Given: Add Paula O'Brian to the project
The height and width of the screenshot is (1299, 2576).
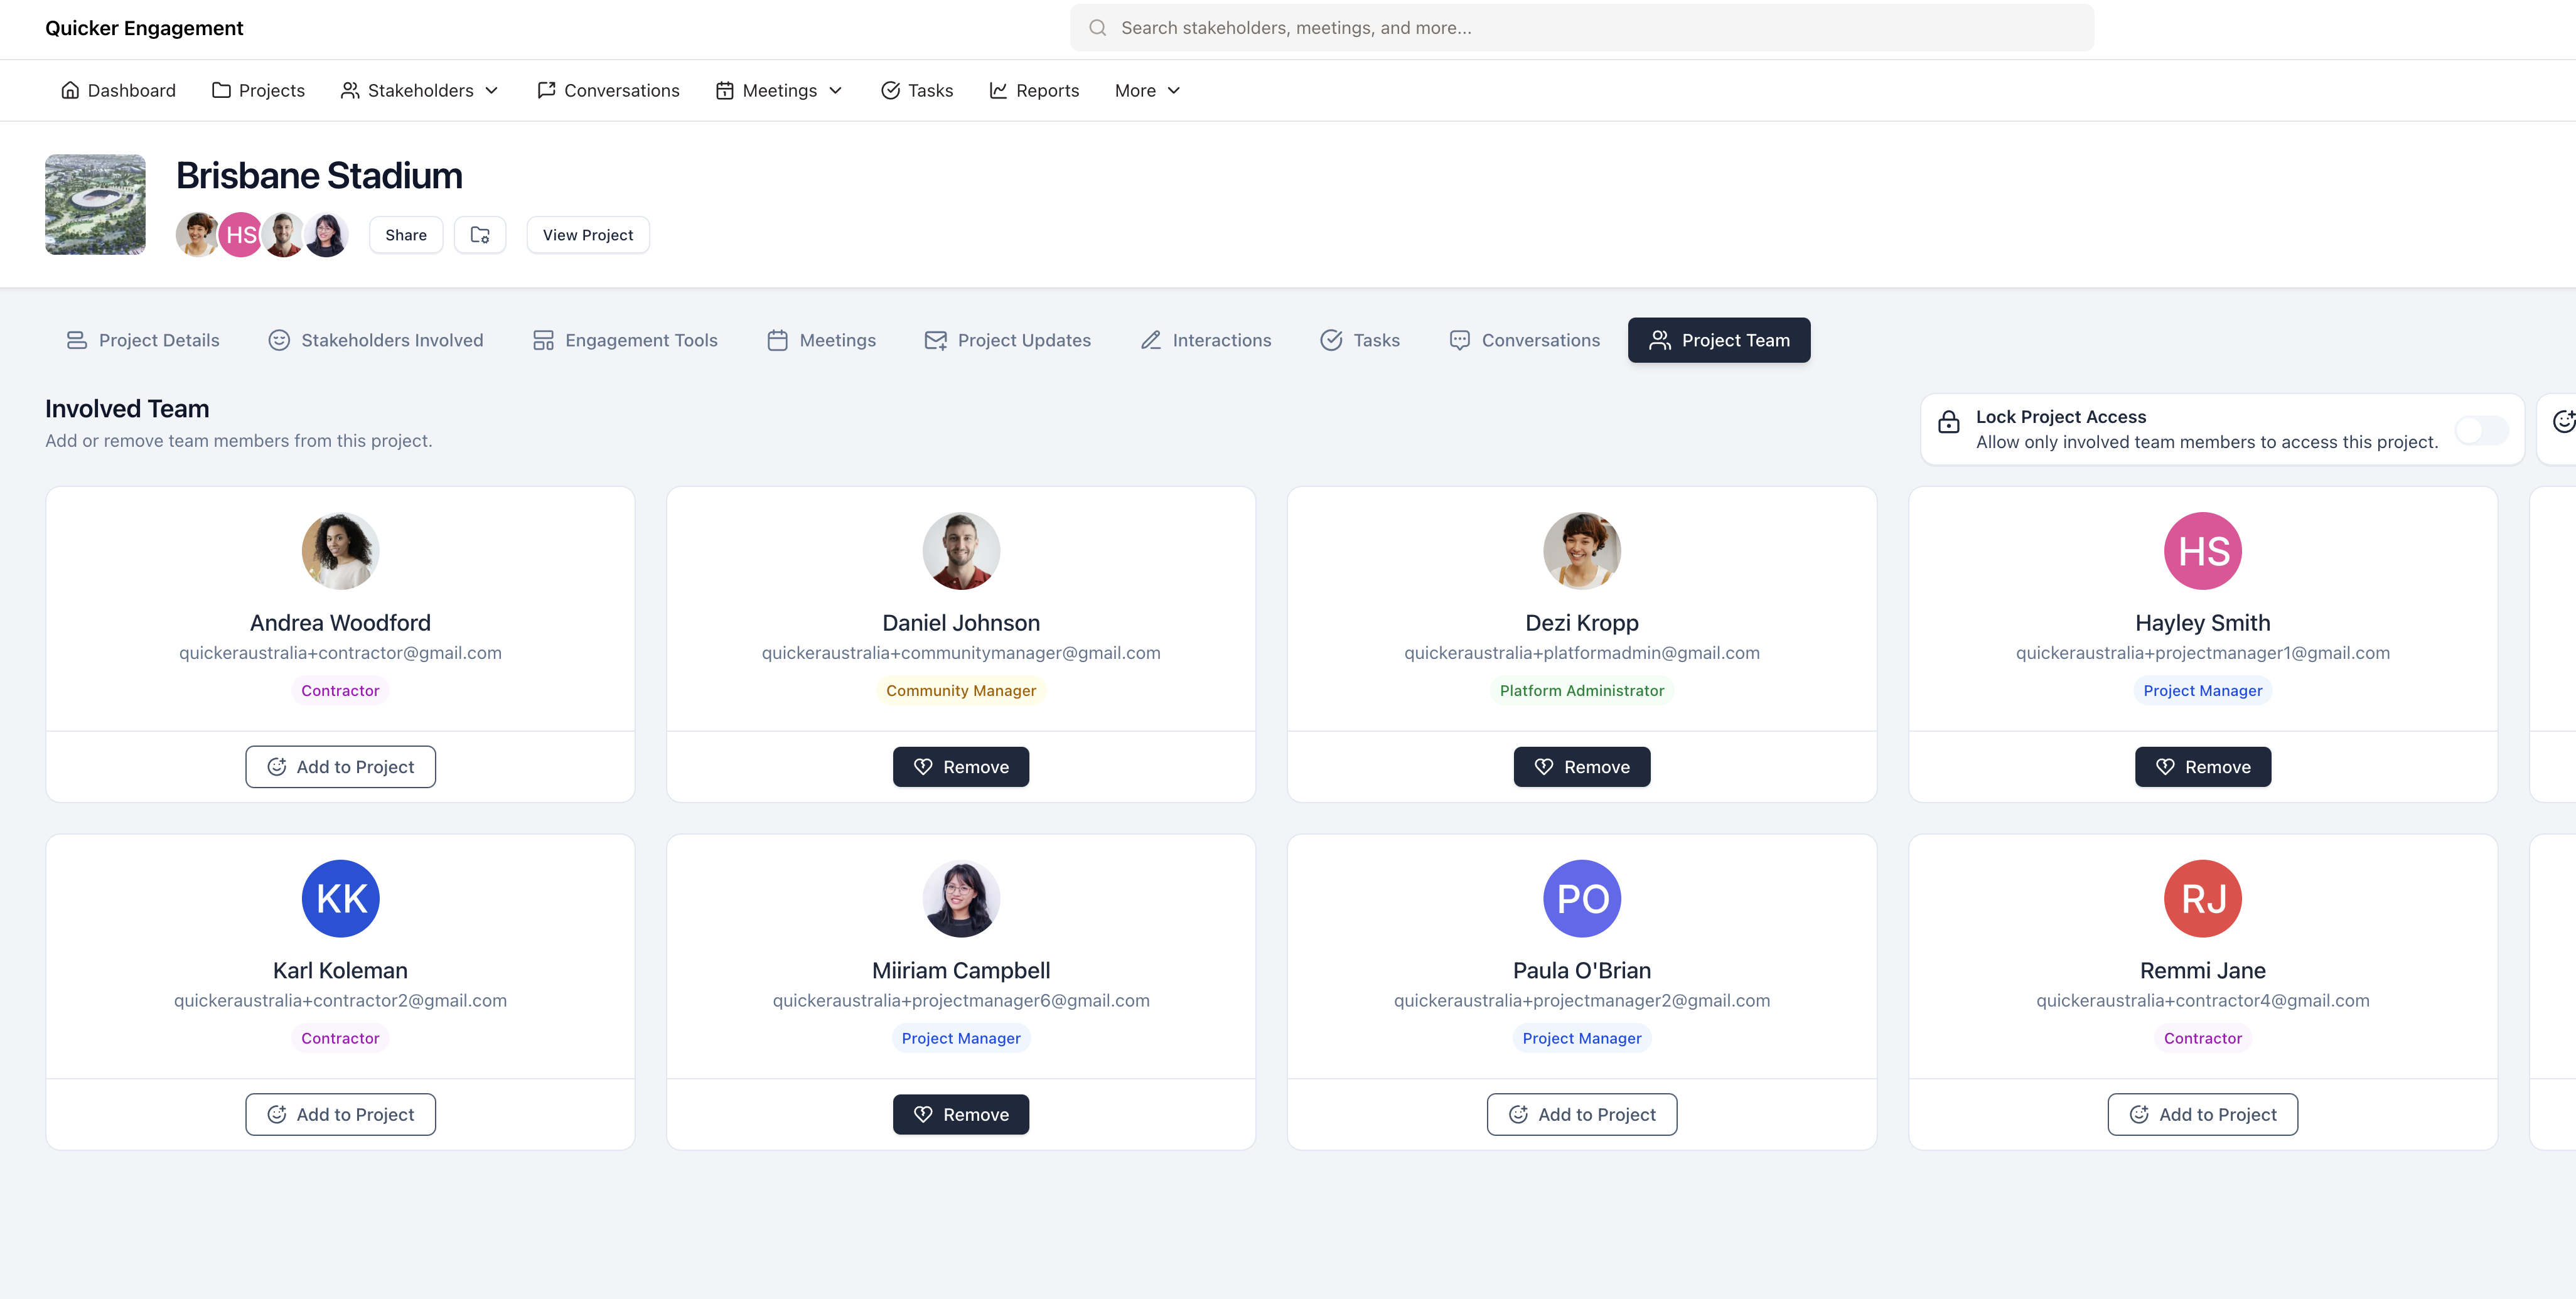Looking at the screenshot, I should [x=1581, y=1114].
